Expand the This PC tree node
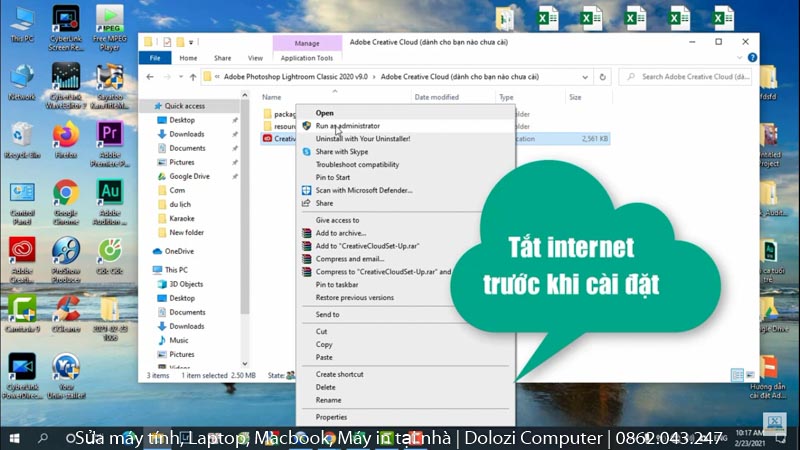Viewport: 800px width, 450px height. pos(146,270)
